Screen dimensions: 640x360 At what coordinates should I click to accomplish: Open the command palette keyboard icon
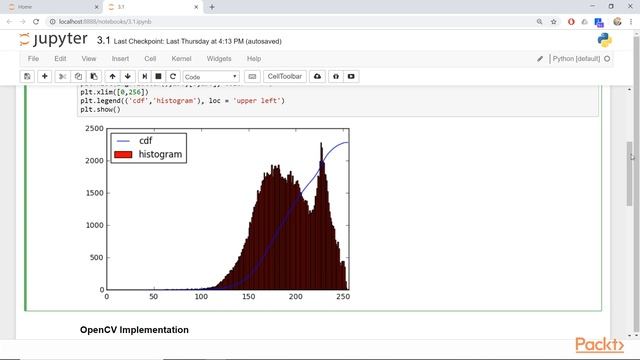(x=252, y=76)
